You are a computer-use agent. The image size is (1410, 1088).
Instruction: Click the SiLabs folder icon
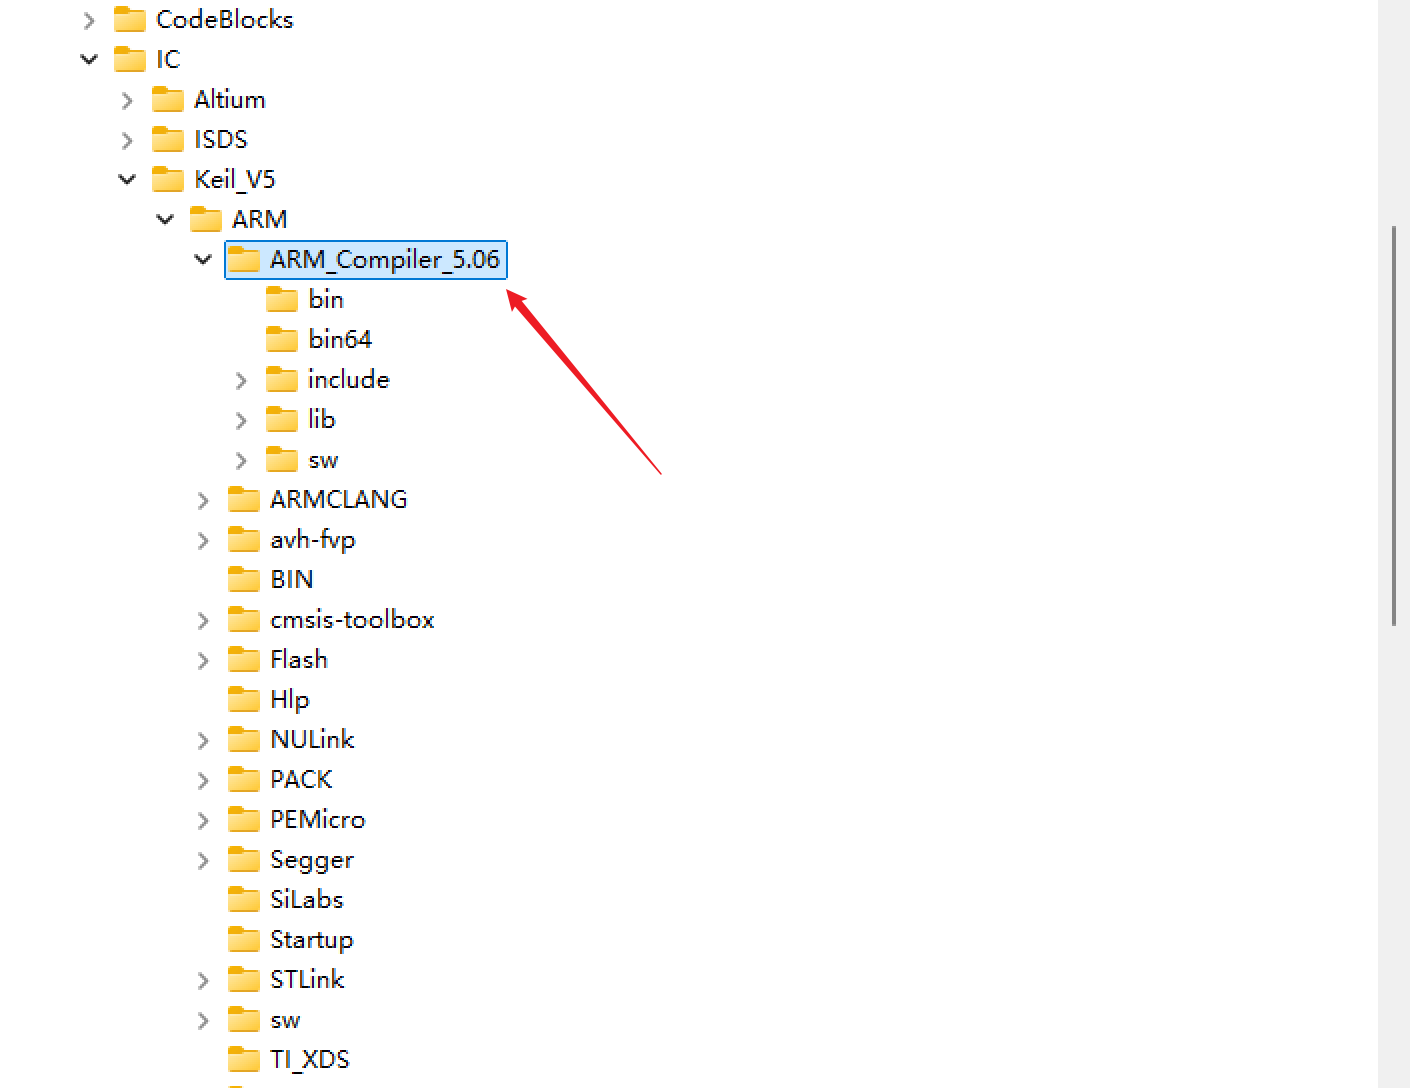coord(243,899)
